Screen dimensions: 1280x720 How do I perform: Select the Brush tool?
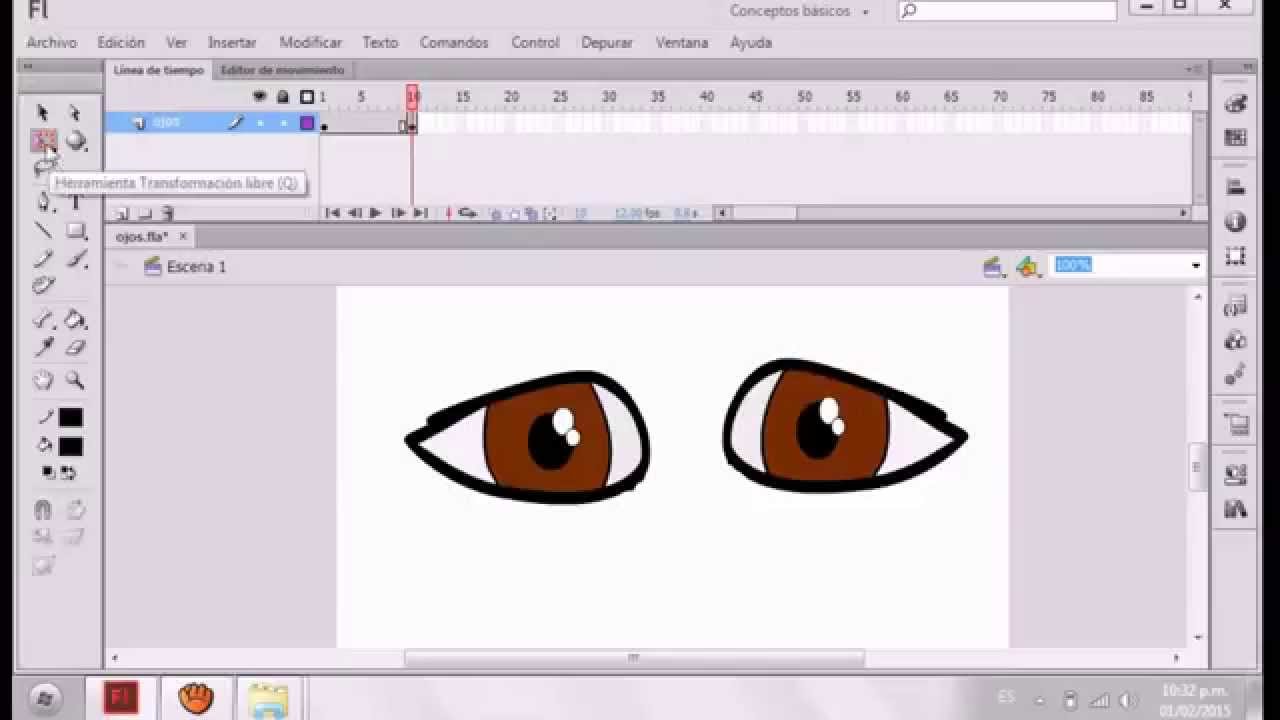pyautogui.click(x=76, y=259)
